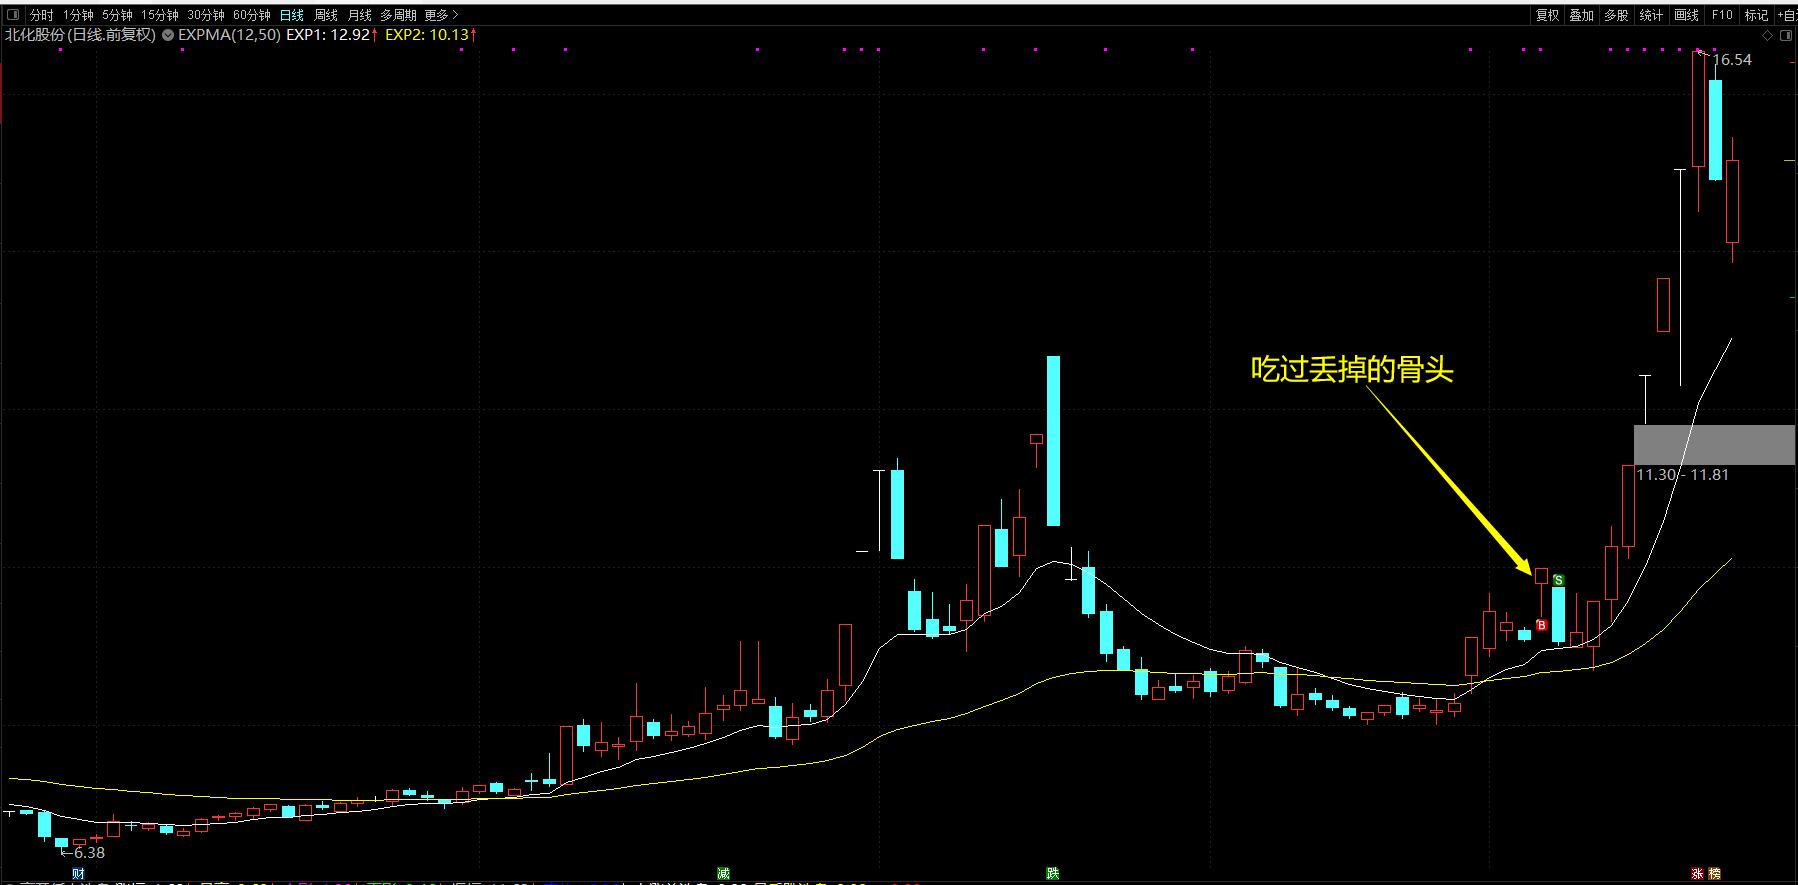Select the 30分钟 period tab
Viewport: 1798px width, 885px height.
pyautogui.click(x=206, y=15)
